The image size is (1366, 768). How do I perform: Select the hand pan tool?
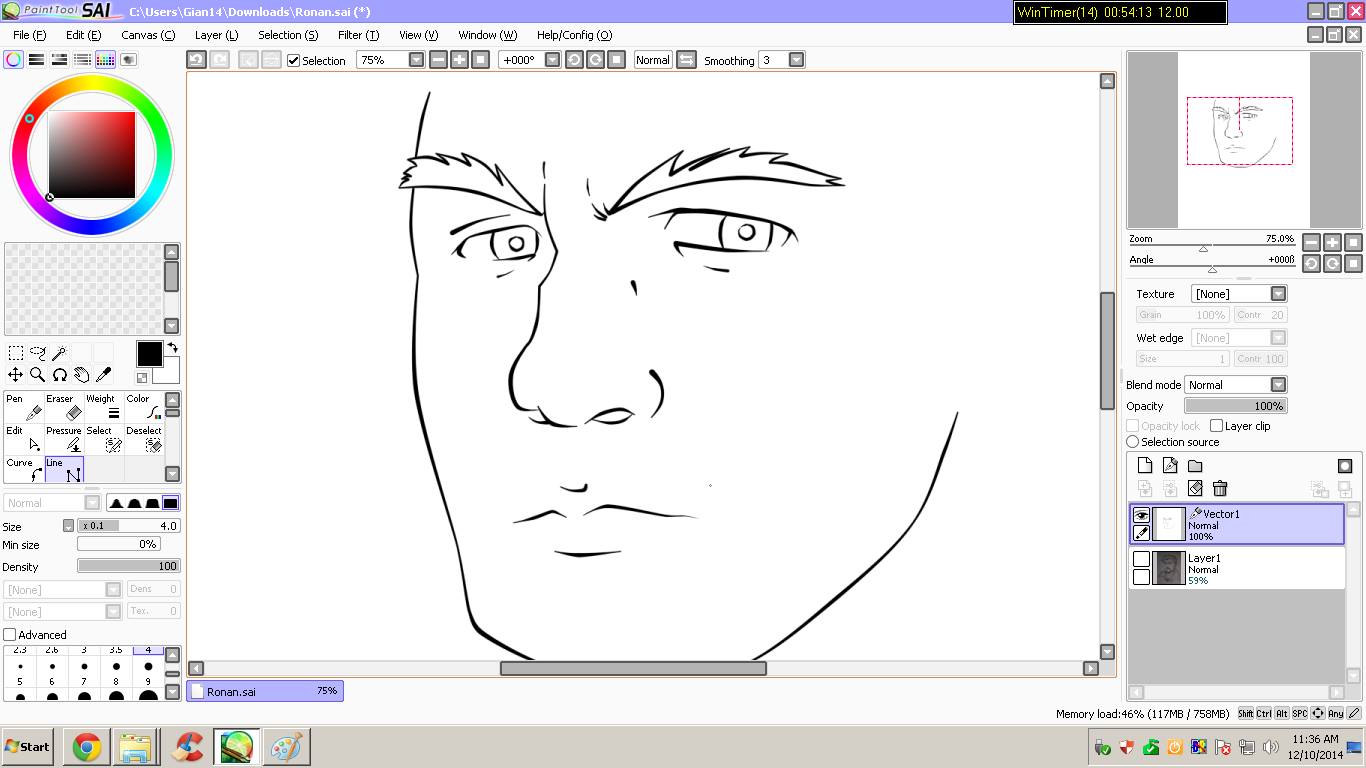82,375
